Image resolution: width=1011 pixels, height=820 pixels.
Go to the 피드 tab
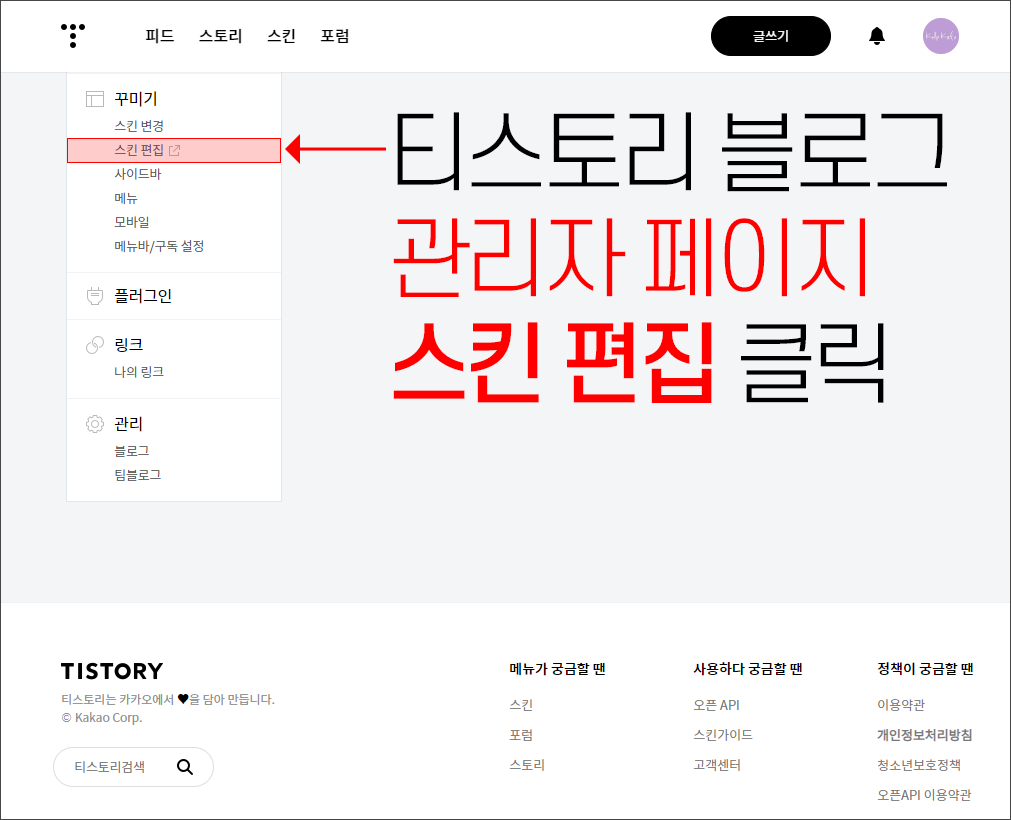(160, 36)
